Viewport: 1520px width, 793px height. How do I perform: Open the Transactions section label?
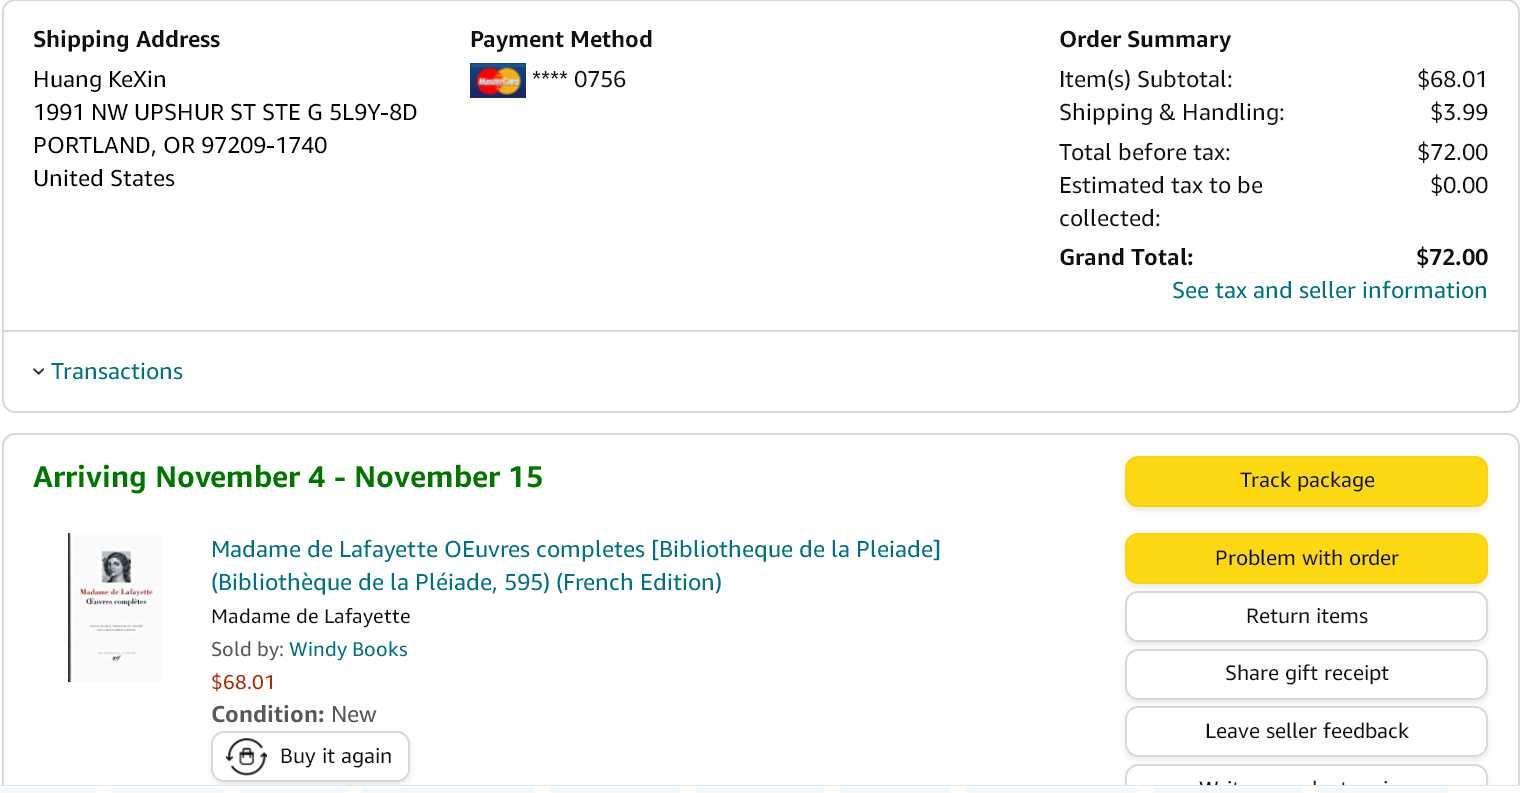tap(117, 372)
